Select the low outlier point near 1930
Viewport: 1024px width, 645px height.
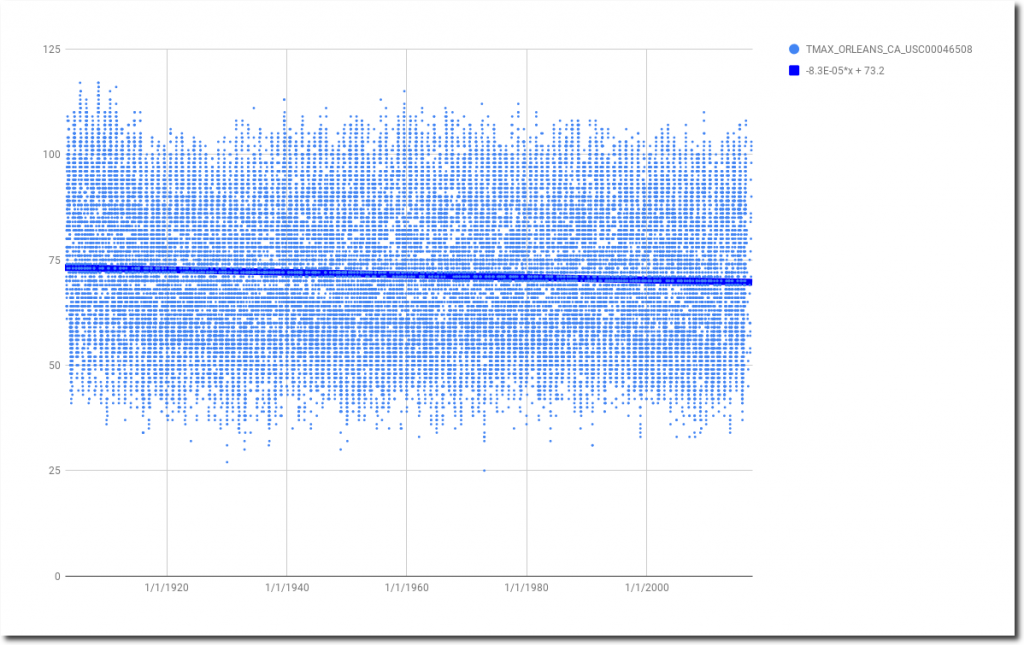click(x=227, y=462)
